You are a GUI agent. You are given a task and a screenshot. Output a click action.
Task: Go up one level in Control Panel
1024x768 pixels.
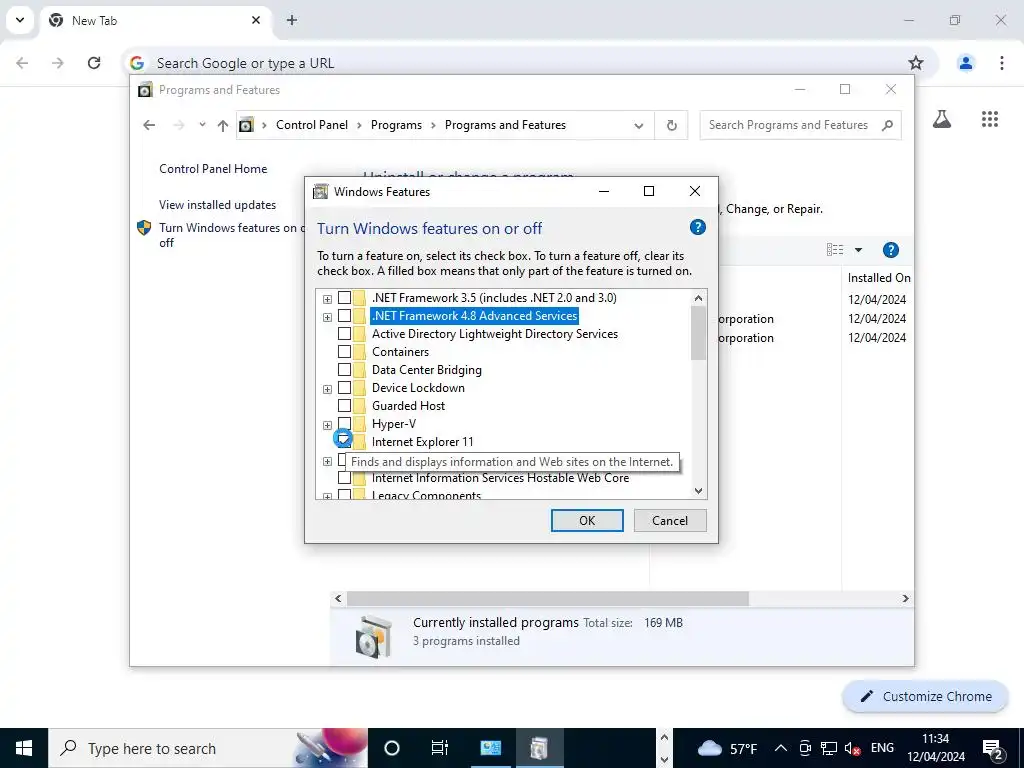(223, 125)
